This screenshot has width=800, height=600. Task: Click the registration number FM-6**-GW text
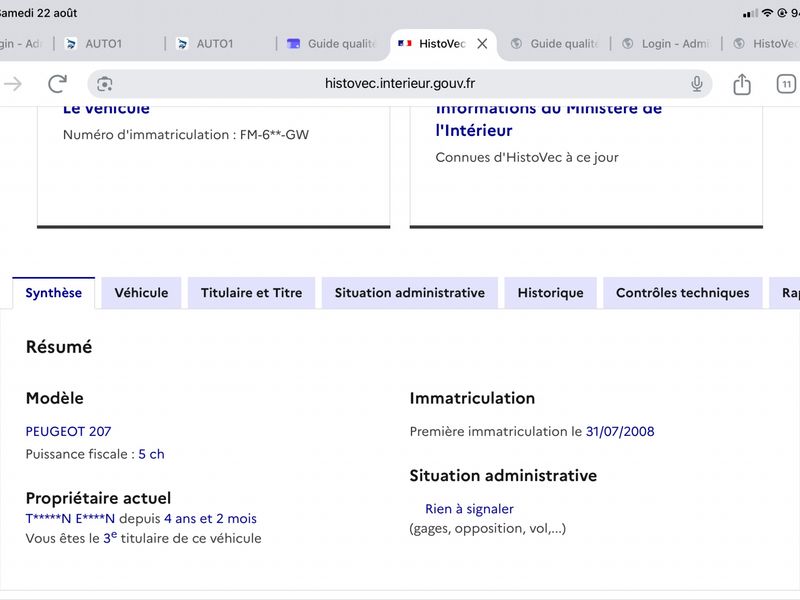point(274,135)
